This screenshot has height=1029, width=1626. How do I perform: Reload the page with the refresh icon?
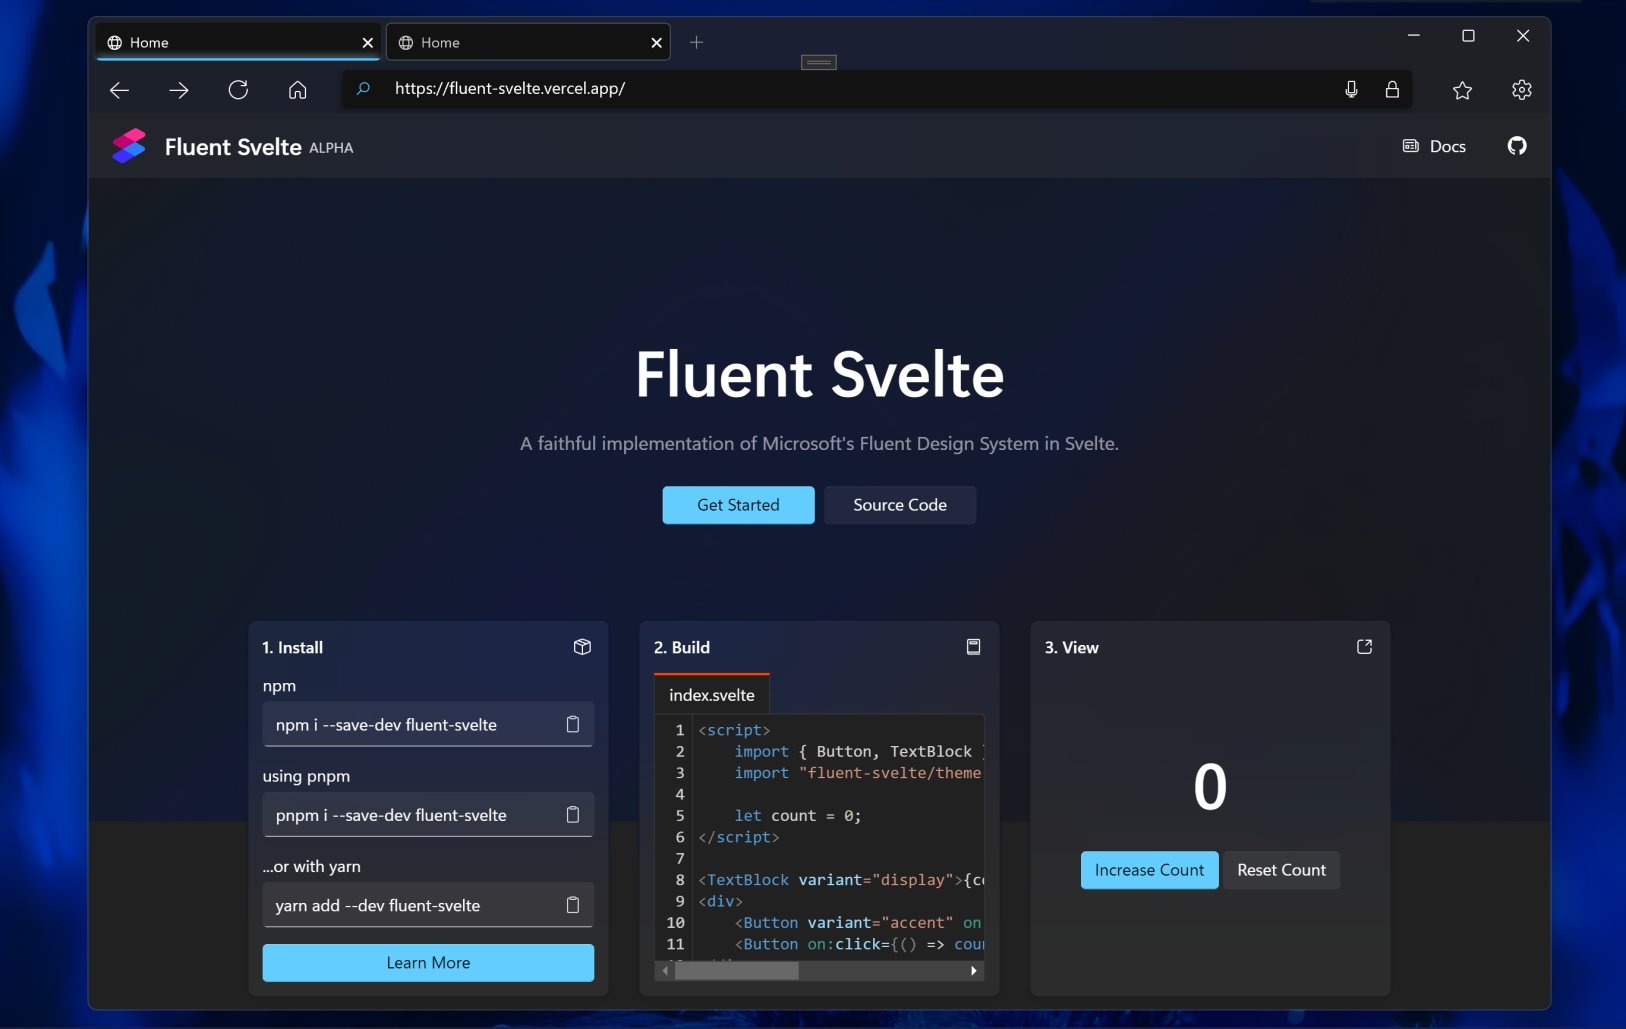[238, 90]
